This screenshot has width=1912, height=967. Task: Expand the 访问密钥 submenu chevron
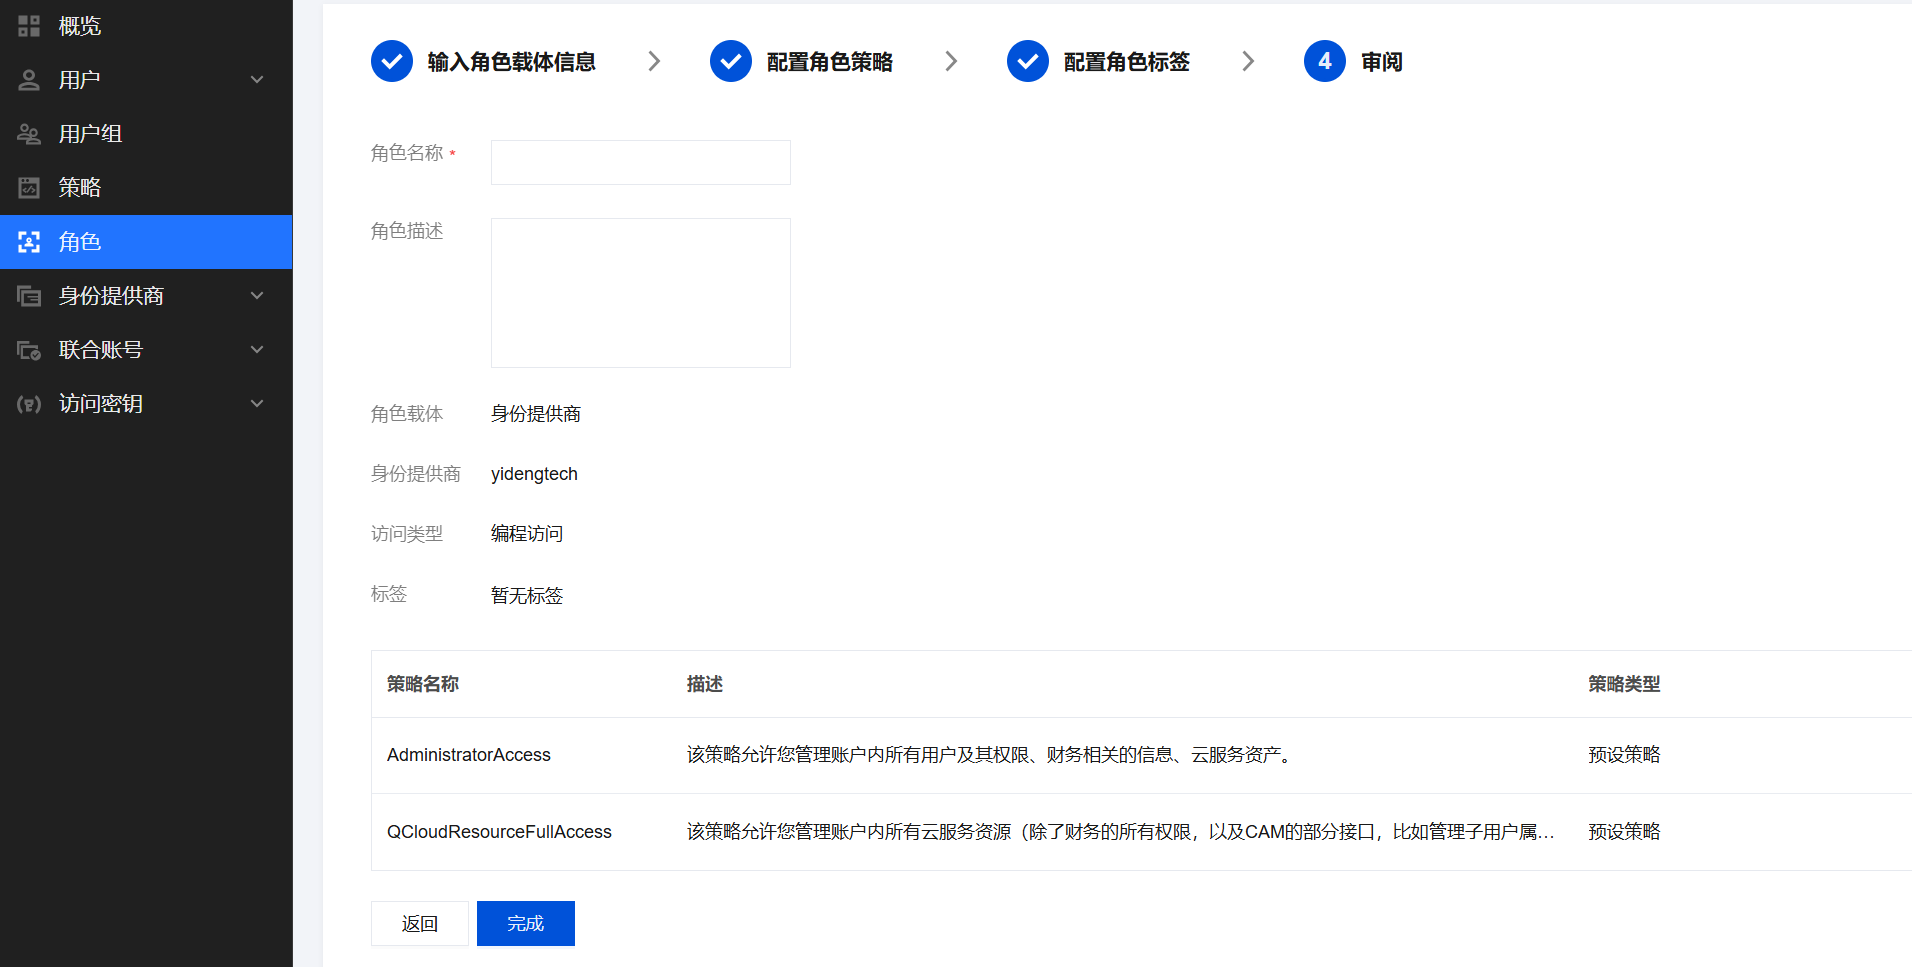[x=257, y=404]
